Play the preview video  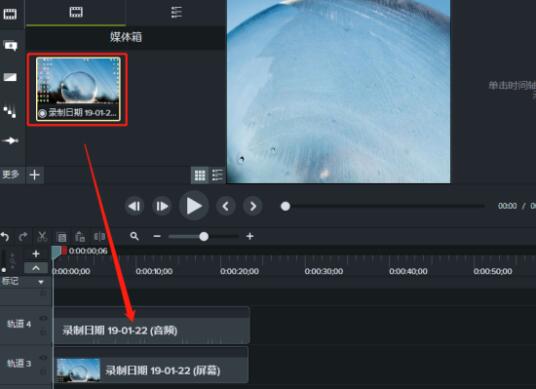click(x=194, y=206)
